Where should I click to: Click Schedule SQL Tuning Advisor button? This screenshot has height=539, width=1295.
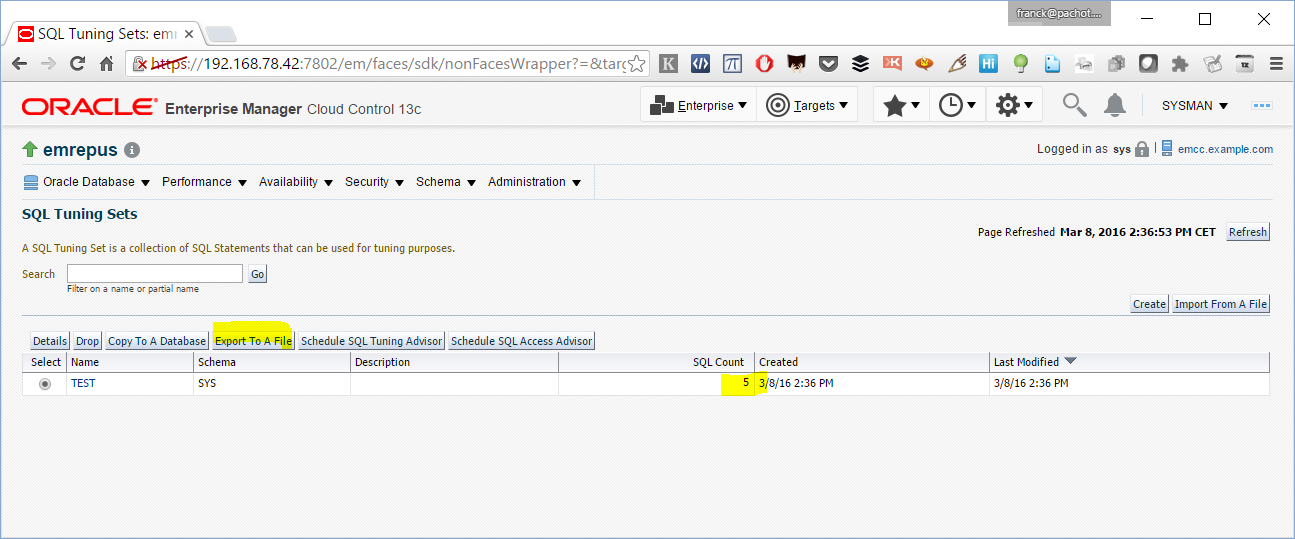click(372, 341)
